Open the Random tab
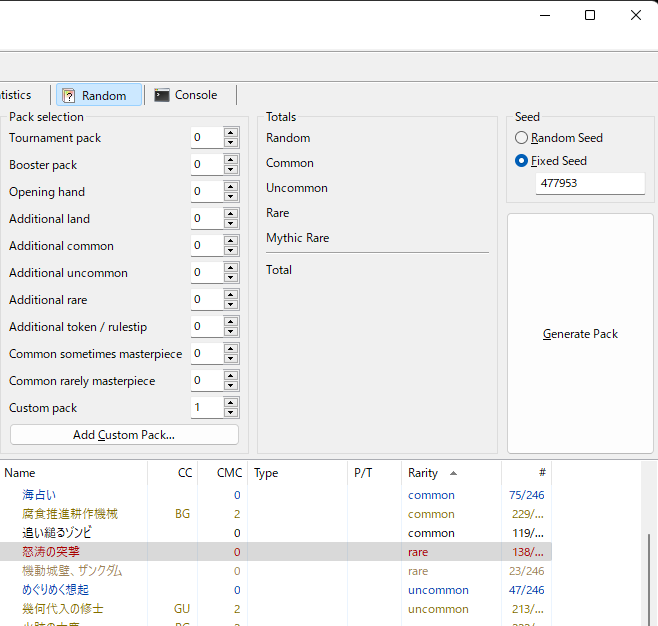Viewport: 658px width, 626px height. pos(98,96)
